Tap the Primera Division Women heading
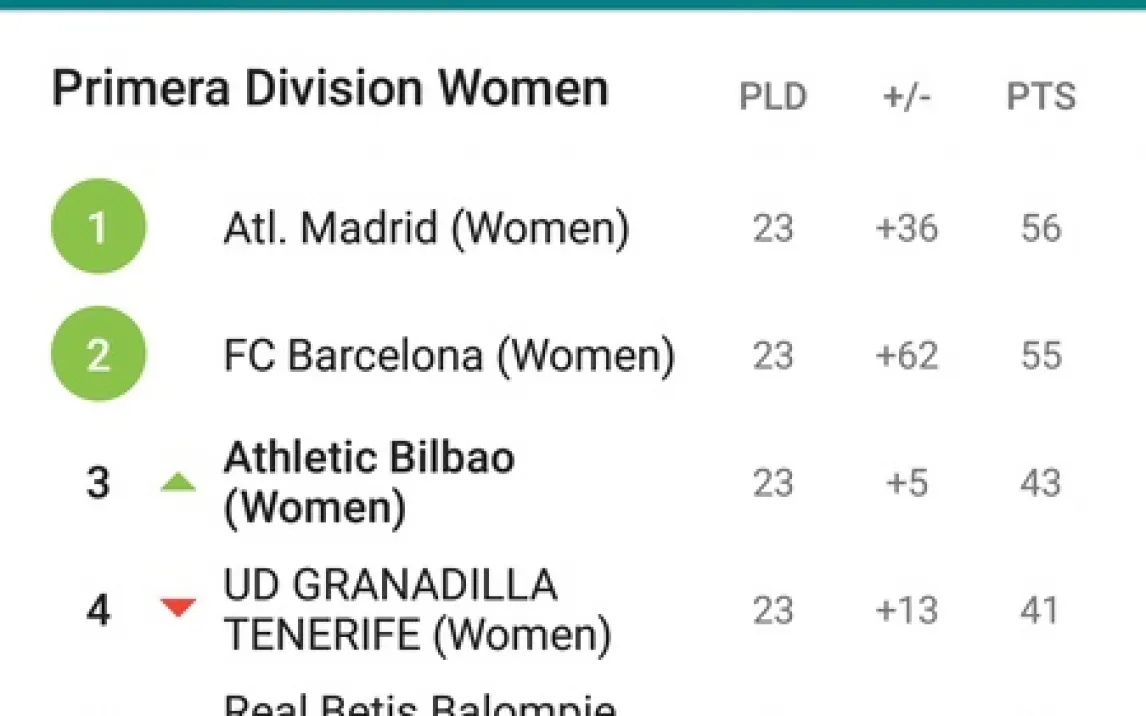This screenshot has height=716, width=1146. click(330, 88)
